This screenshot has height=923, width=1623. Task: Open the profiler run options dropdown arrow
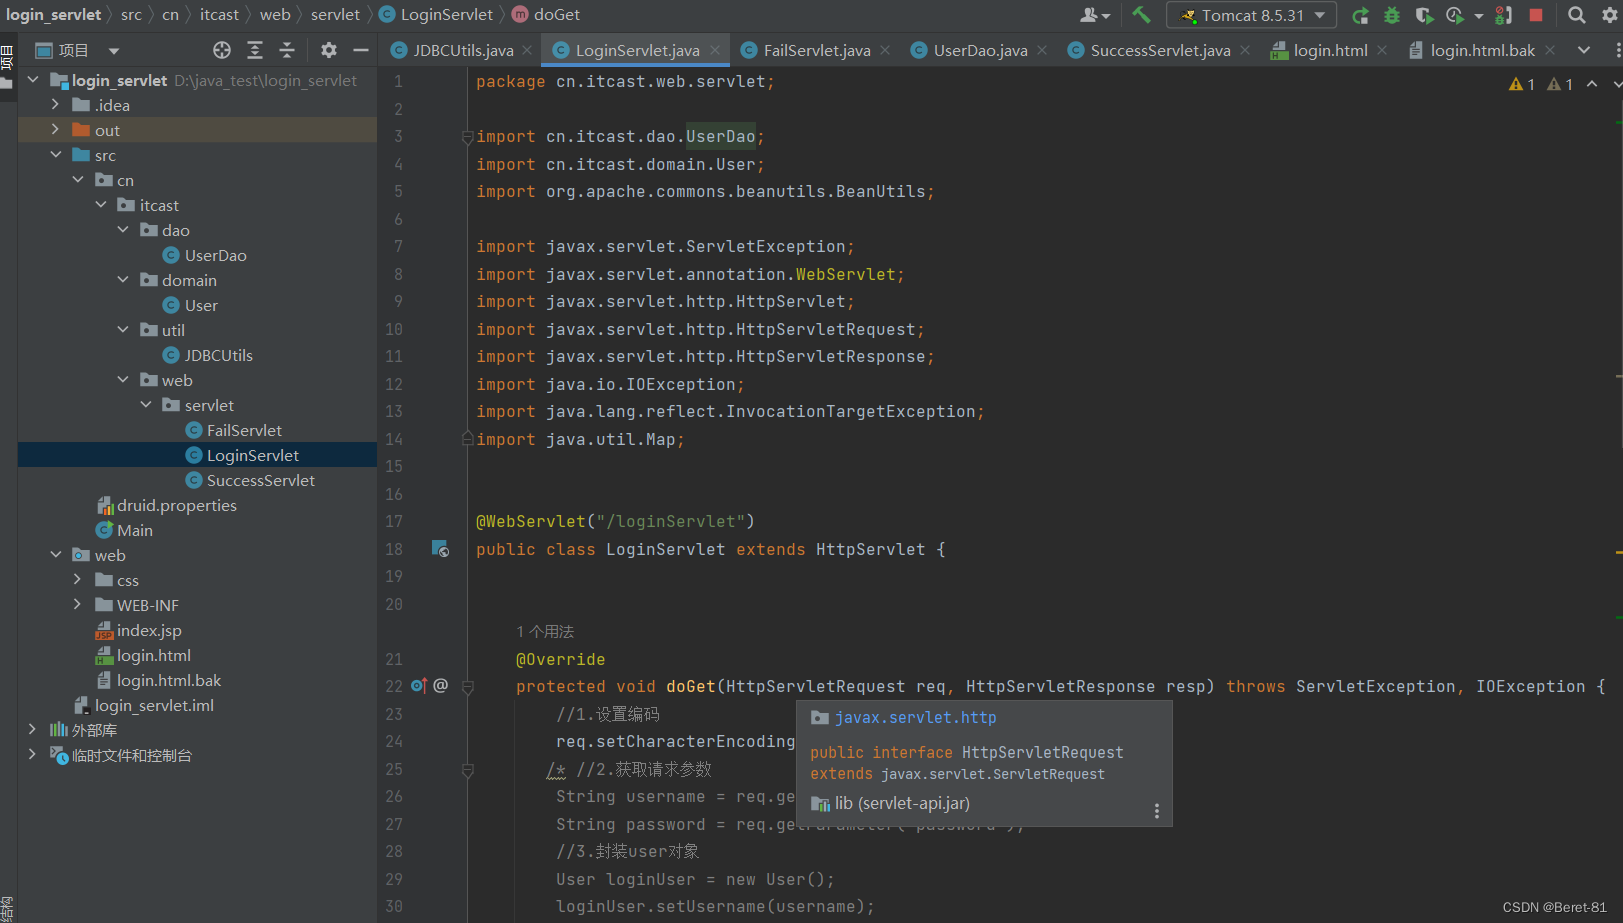(x=1478, y=16)
